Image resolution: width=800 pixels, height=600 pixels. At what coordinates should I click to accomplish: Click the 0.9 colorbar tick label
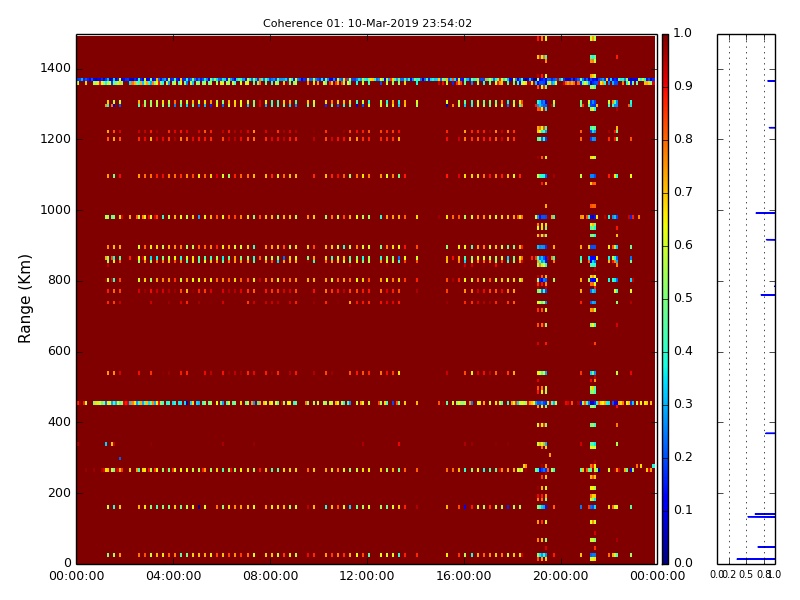coord(683,86)
